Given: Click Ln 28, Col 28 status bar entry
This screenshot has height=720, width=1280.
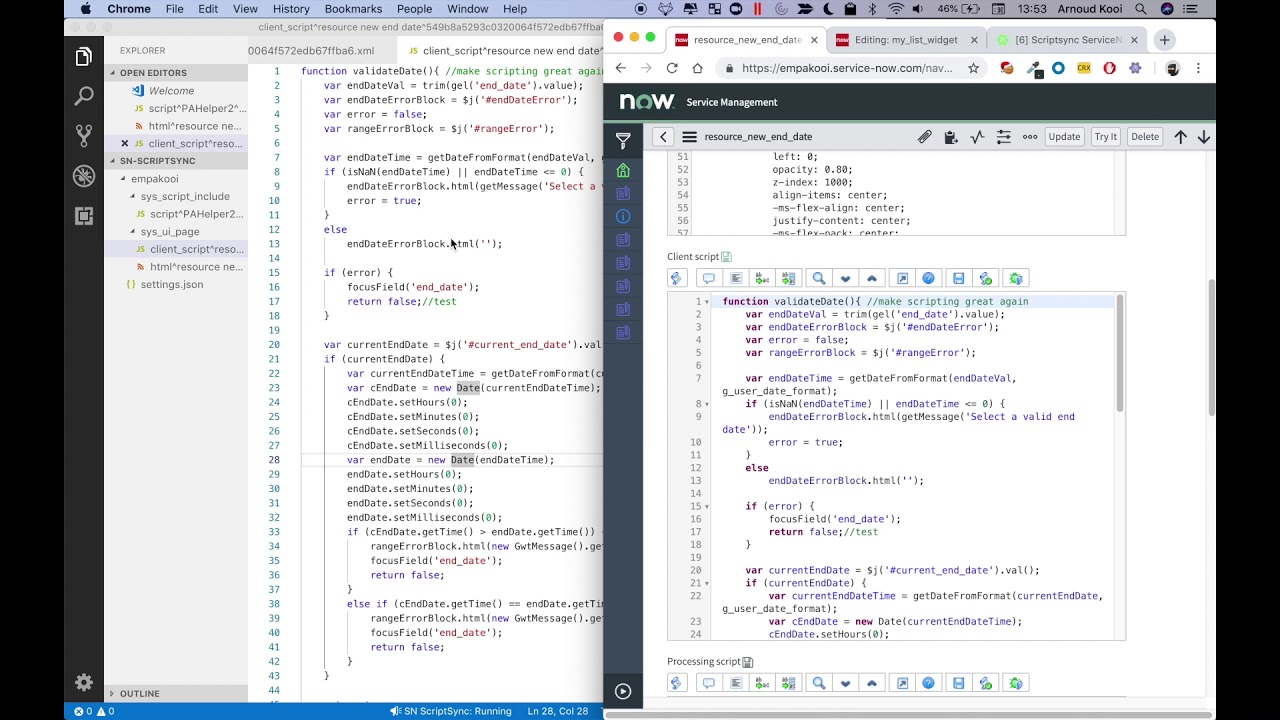Looking at the screenshot, I should point(556,711).
